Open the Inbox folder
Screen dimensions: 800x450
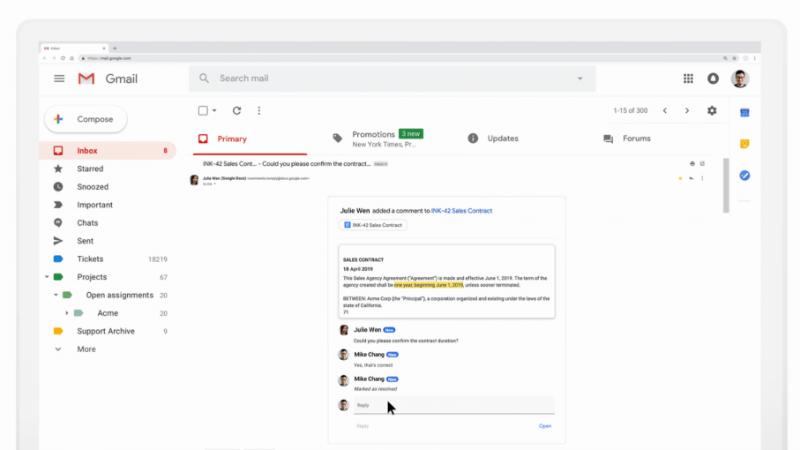[108, 151]
